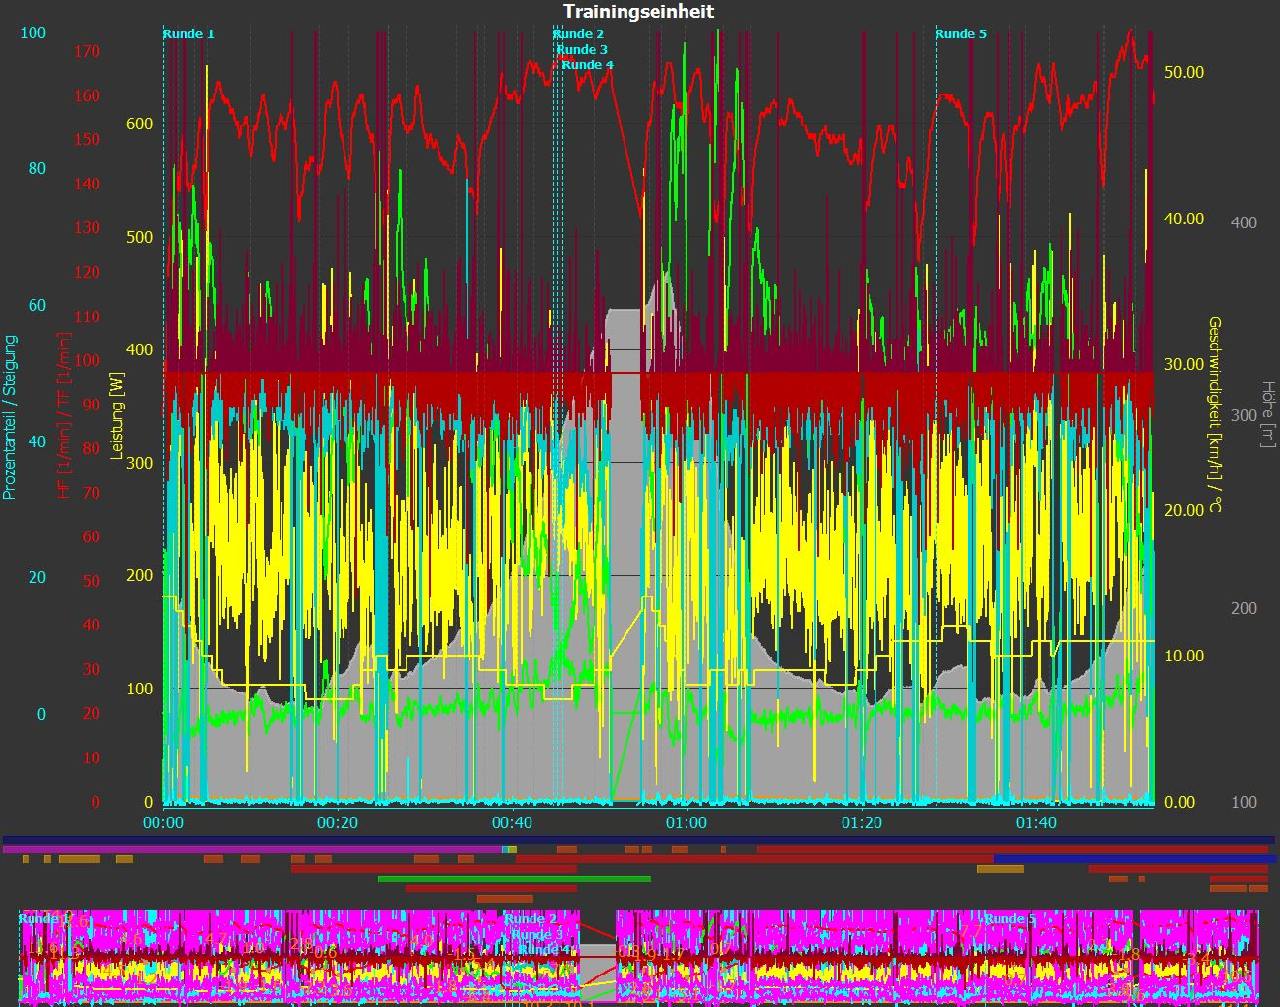Select the Runde 4 lap label
The image size is (1280, 1007).
tap(587, 65)
